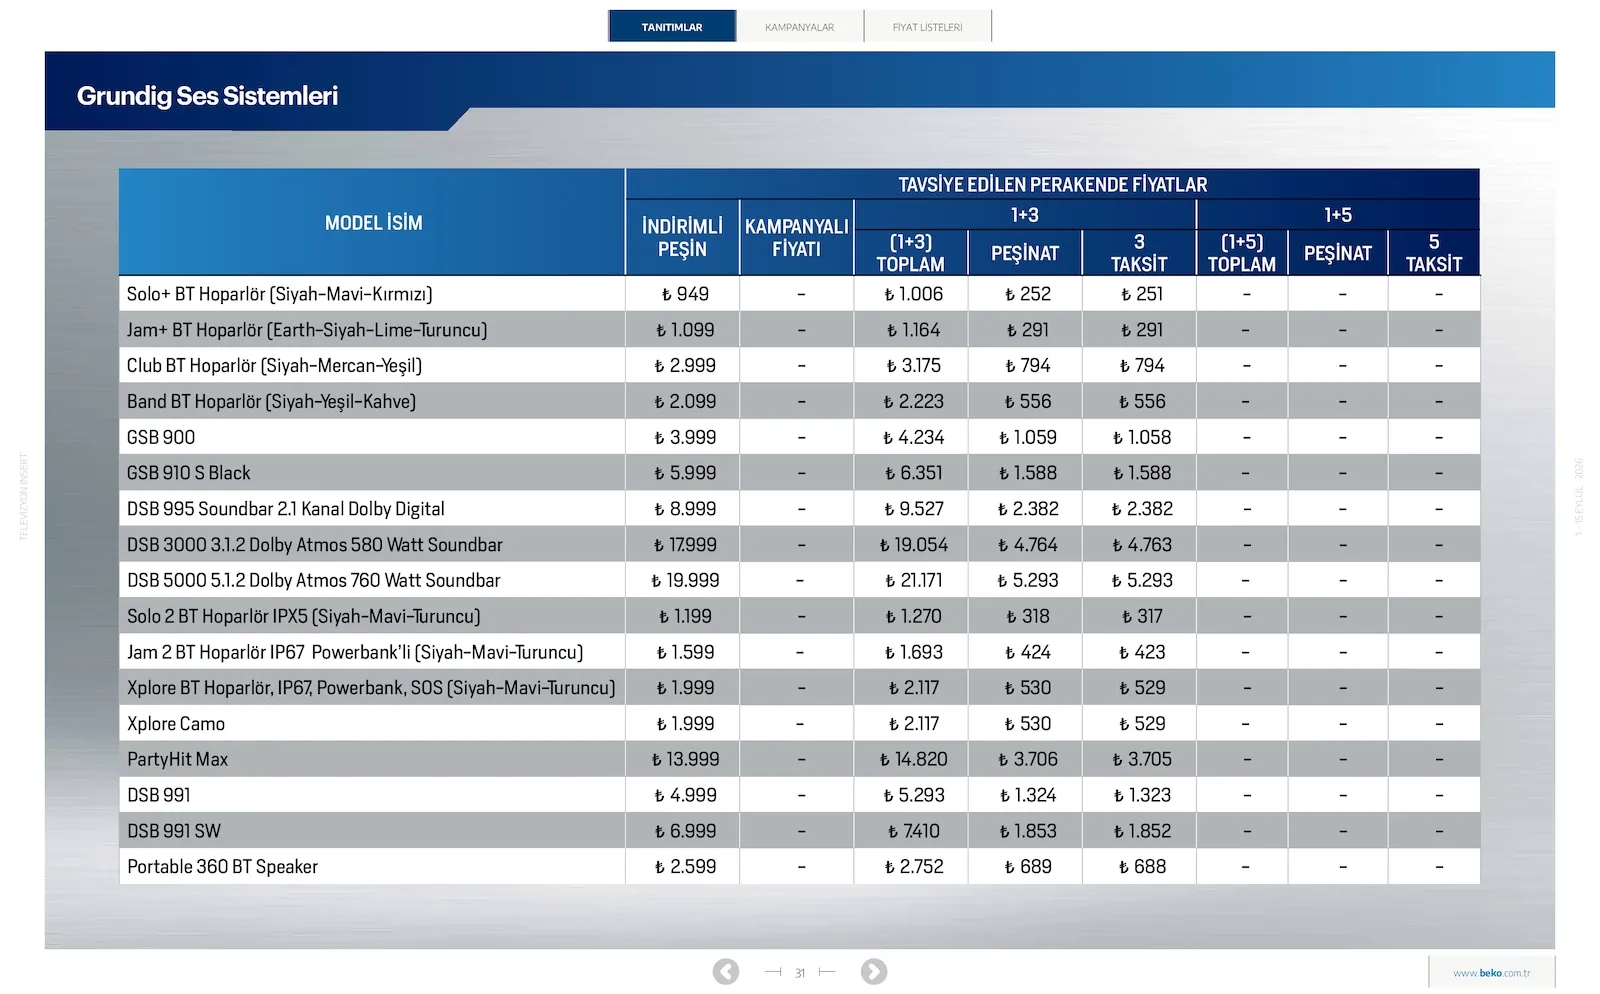Click the ₺ 9.527 installment total
Viewport: 1600px width, 994px height.
[x=913, y=509]
